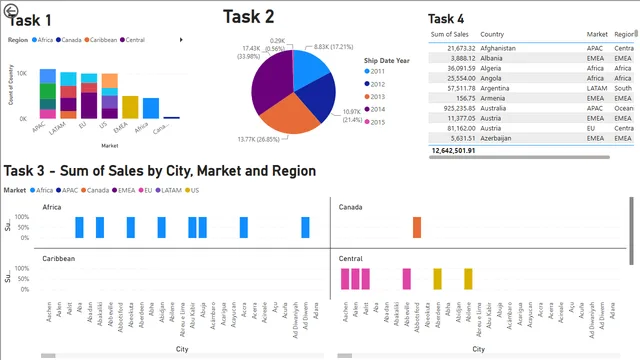
Task: Select US in Task 3 Market legend
Action: pyautogui.click(x=192, y=190)
